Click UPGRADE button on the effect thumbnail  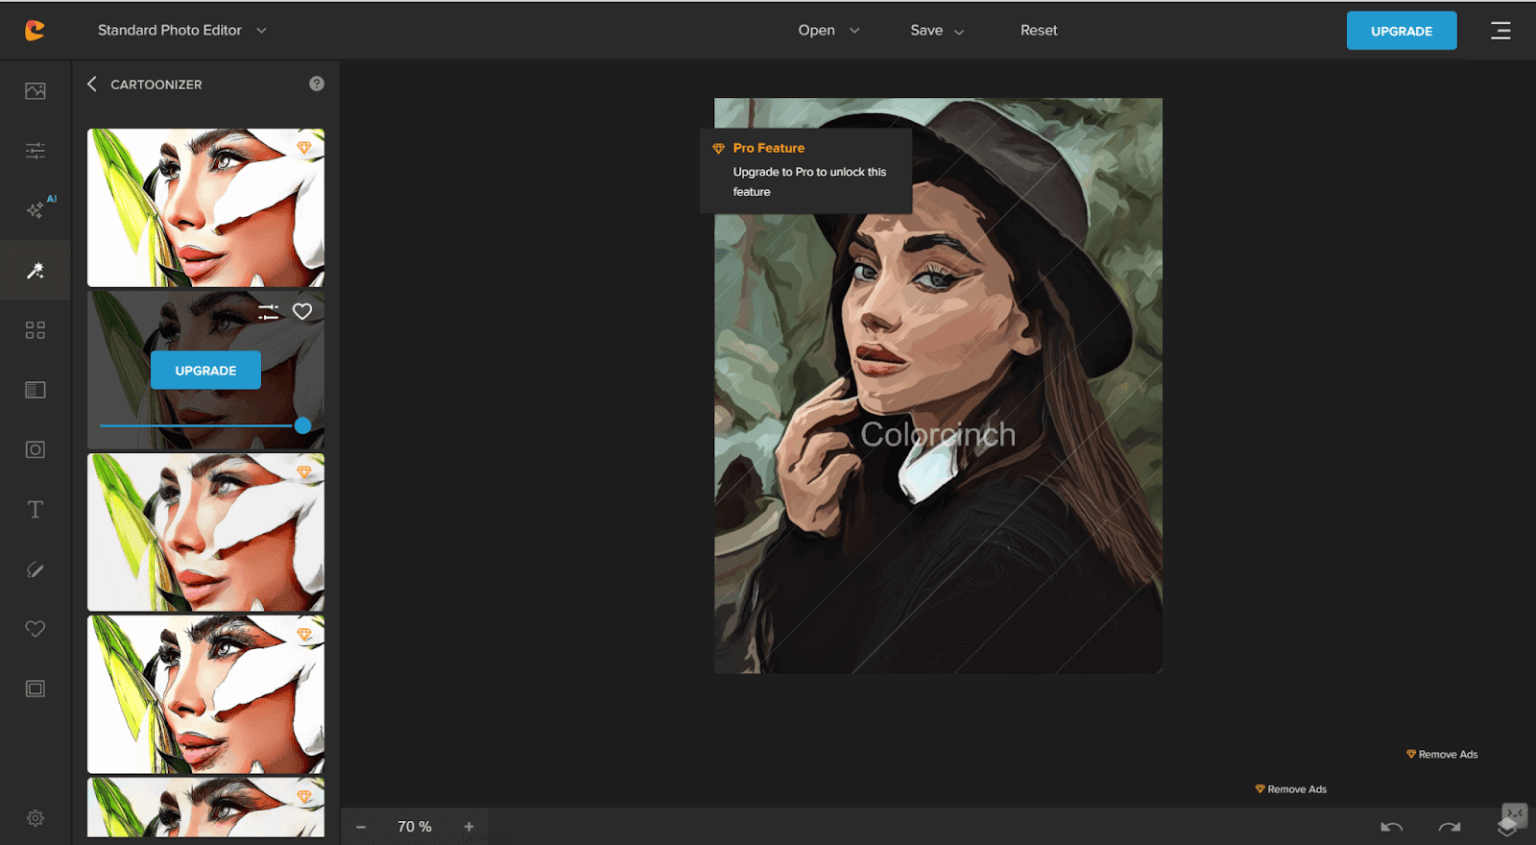pos(206,370)
